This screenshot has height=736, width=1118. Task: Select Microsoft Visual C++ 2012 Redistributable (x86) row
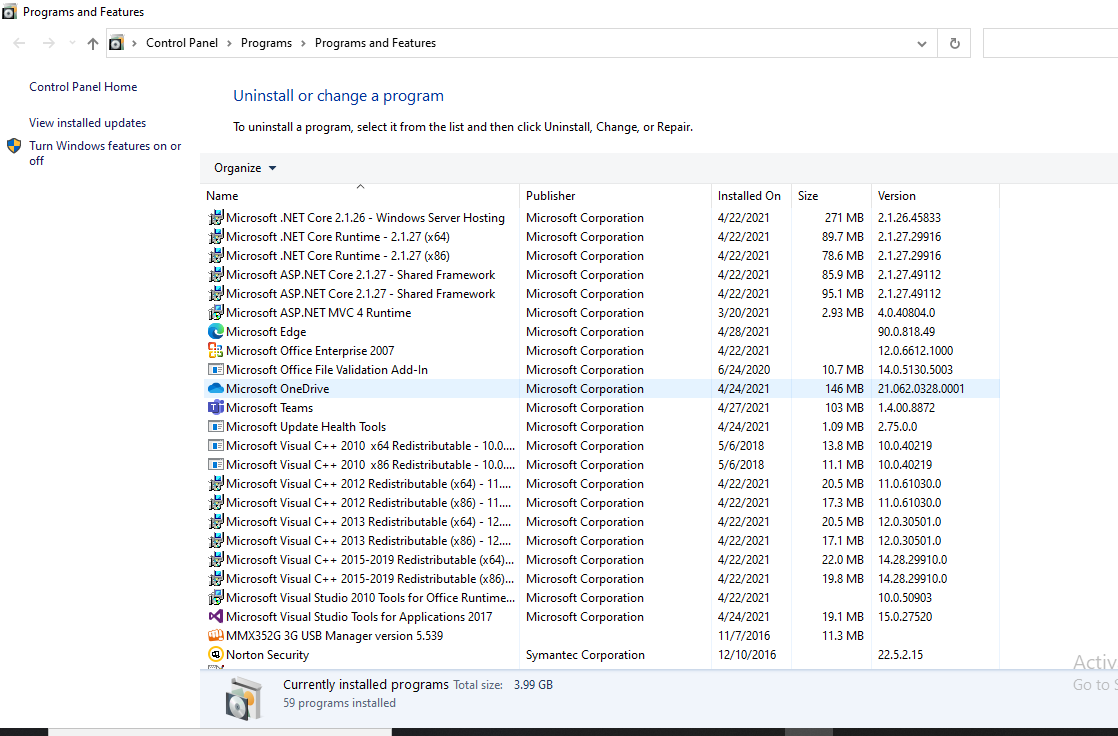600,503
